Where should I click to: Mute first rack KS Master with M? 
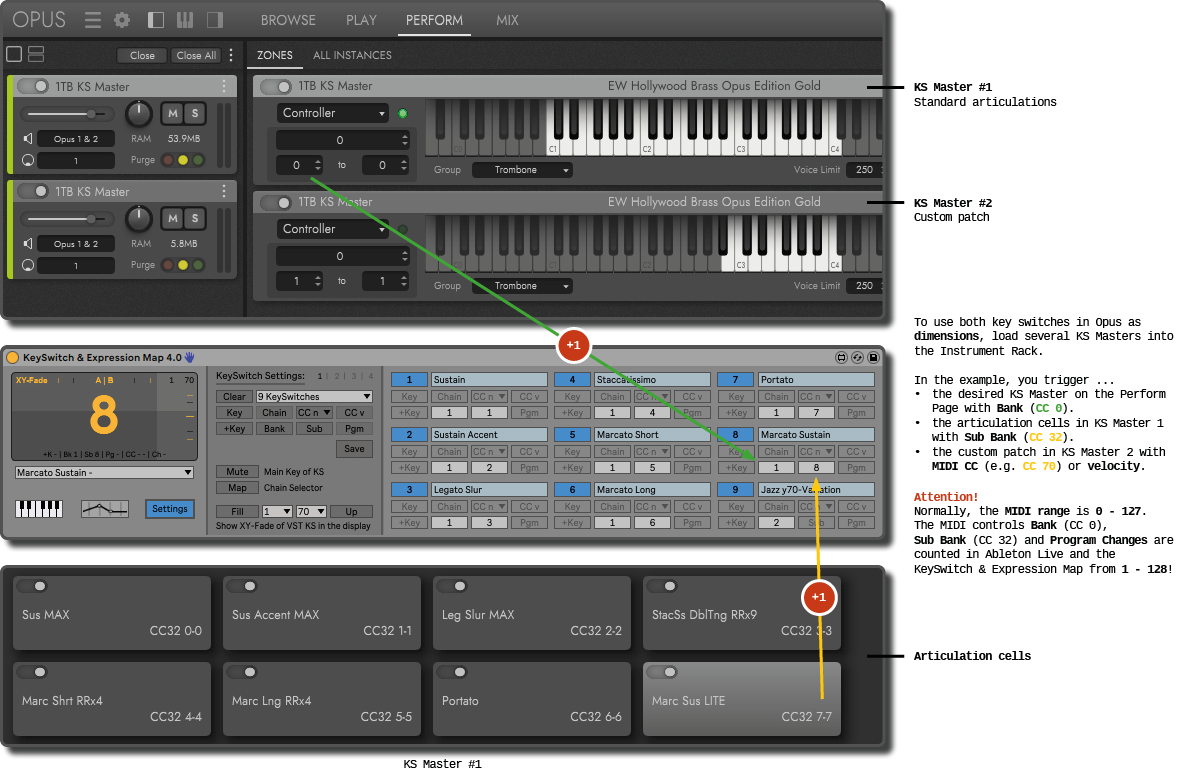173,113
